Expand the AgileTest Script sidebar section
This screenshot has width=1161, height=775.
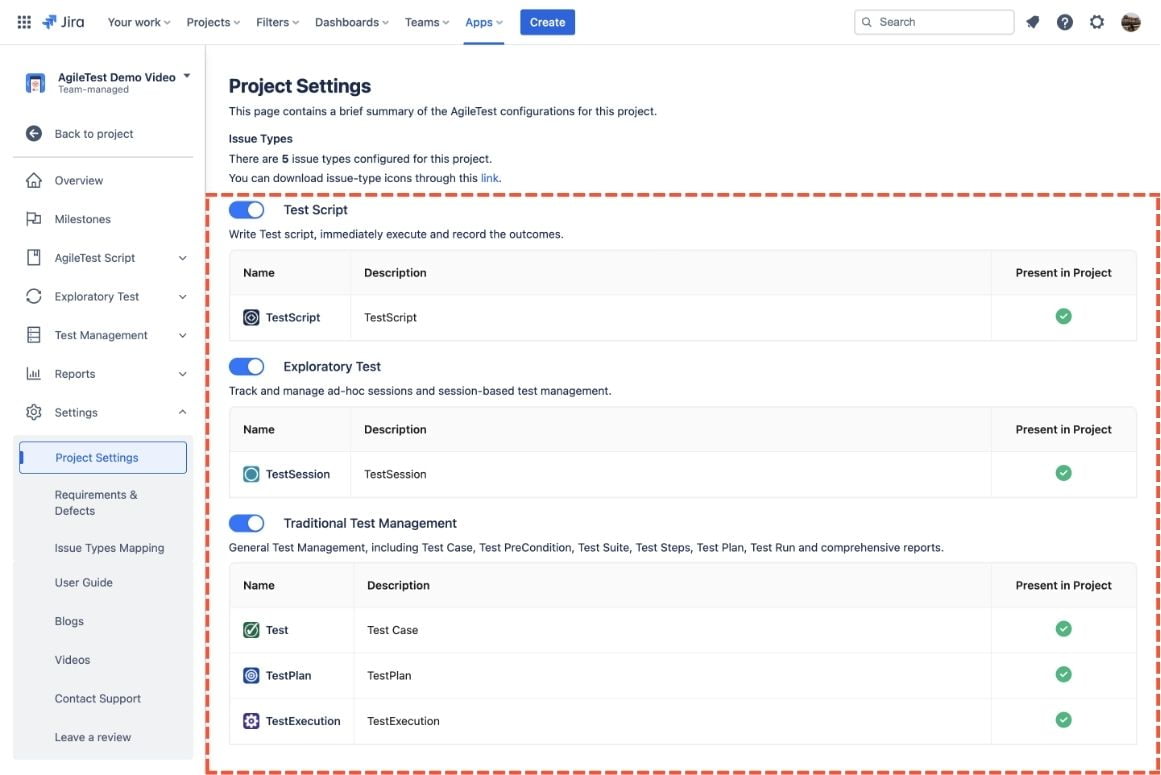pyautogui.click(x=182, y=258)
